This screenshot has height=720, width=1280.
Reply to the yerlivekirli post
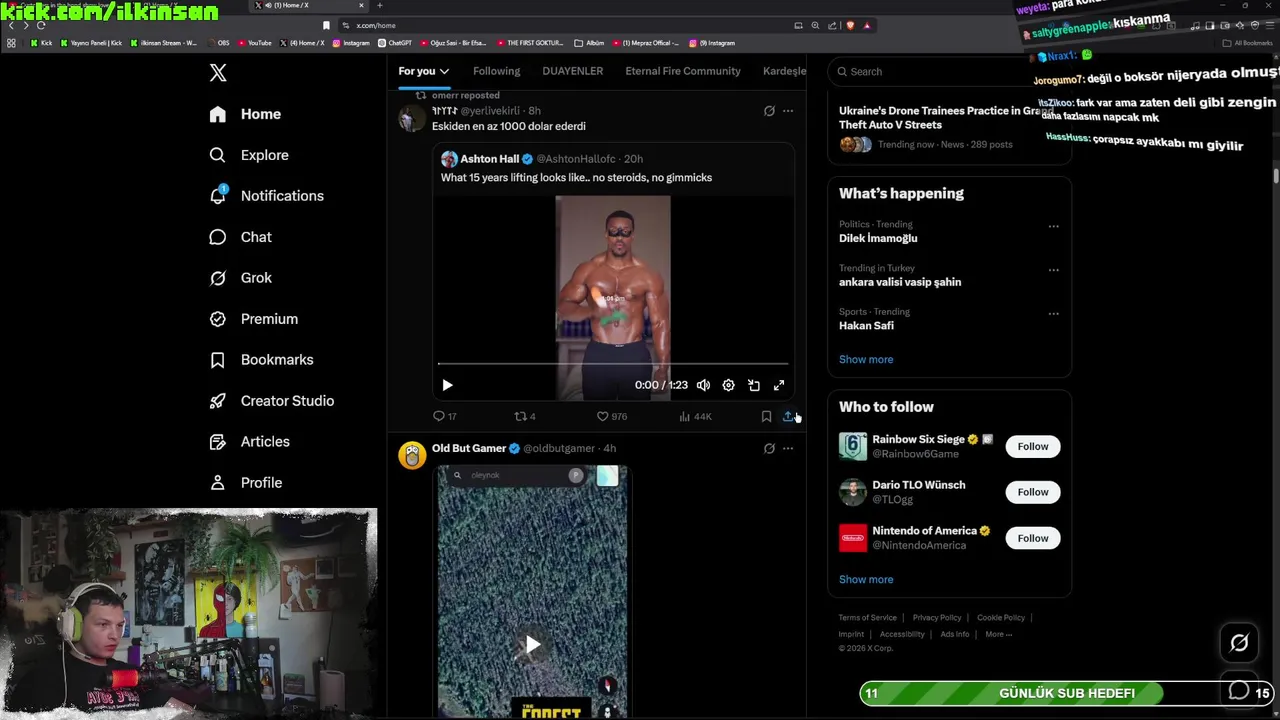(444, 416)
